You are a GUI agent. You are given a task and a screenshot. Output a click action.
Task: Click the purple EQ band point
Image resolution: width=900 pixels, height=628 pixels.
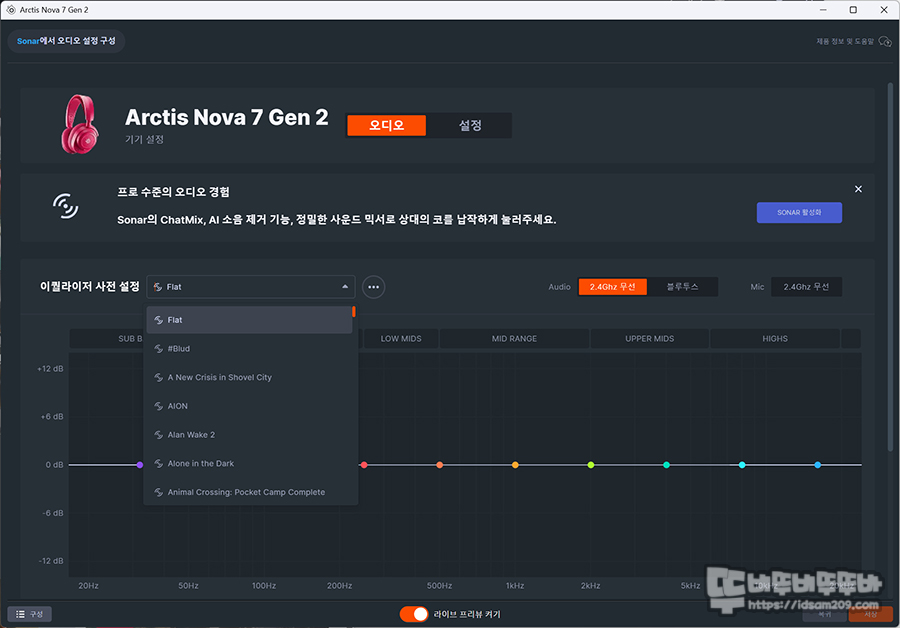click(x=139, y=465)
